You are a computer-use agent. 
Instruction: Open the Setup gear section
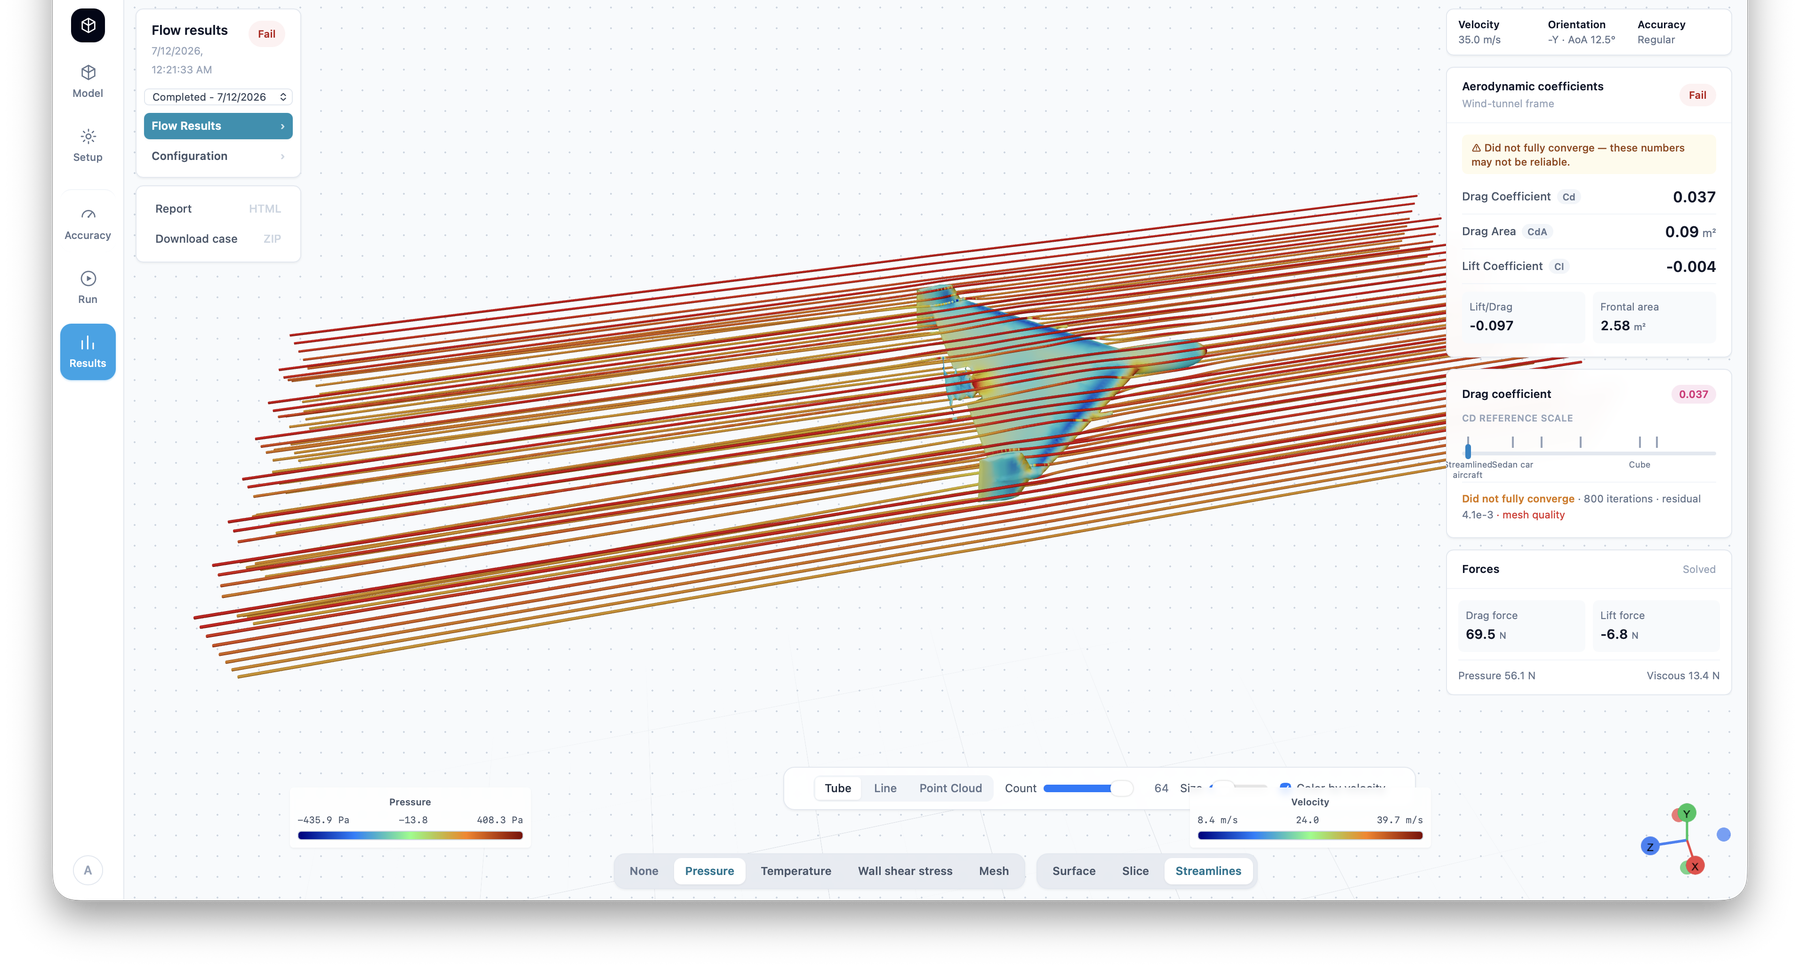[88, 145]
